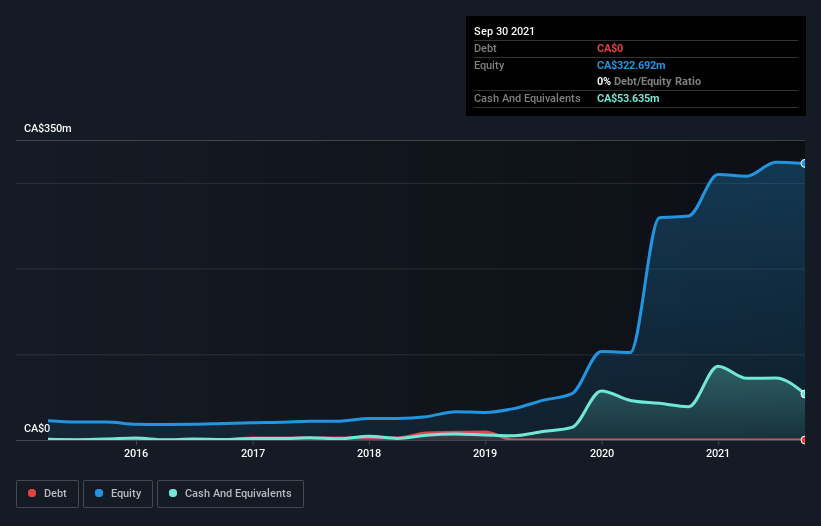Viewport: 821px width, 526px height.
Task: Click the 2020 x-axis label
Action: (602, 453)
